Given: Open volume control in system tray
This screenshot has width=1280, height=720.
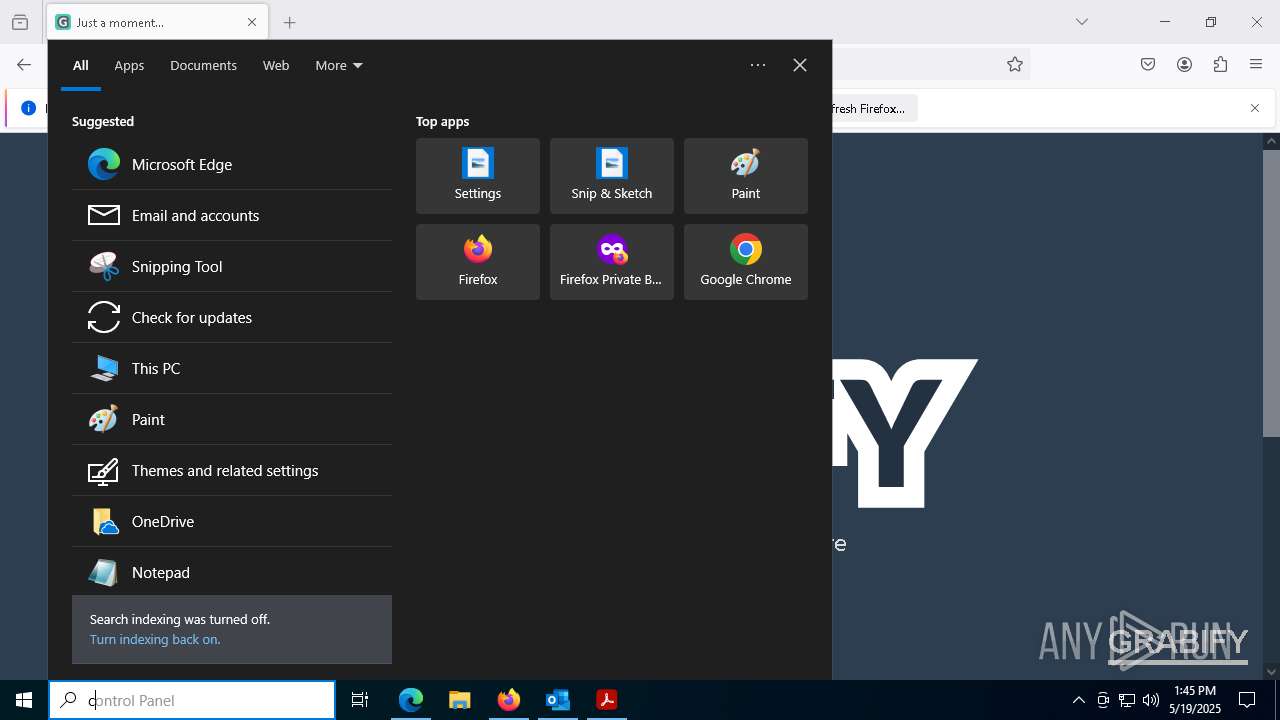Looking at the screenshot, I should [x=1151, y=700].
